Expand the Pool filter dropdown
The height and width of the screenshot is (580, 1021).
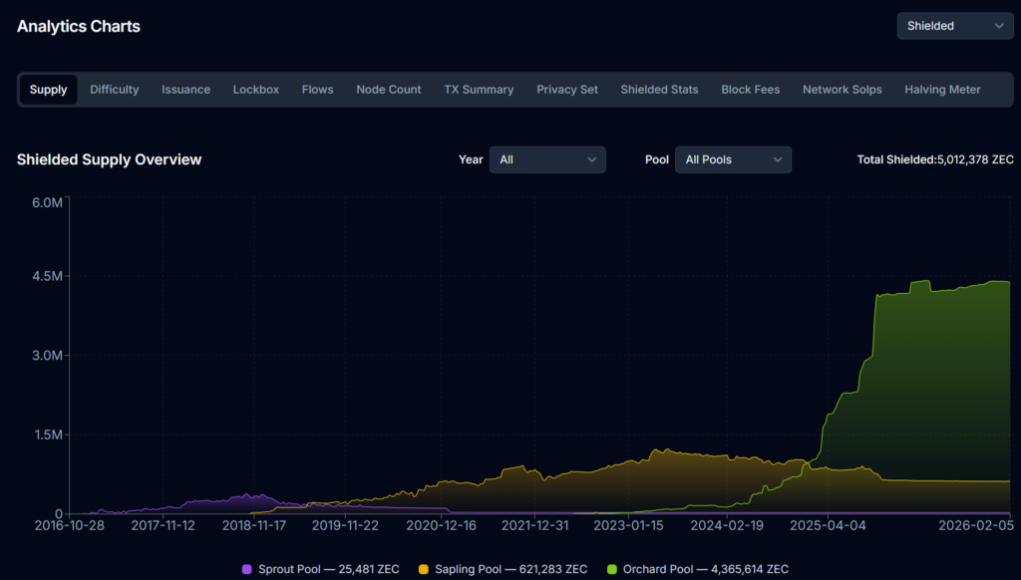click(733, 160)
